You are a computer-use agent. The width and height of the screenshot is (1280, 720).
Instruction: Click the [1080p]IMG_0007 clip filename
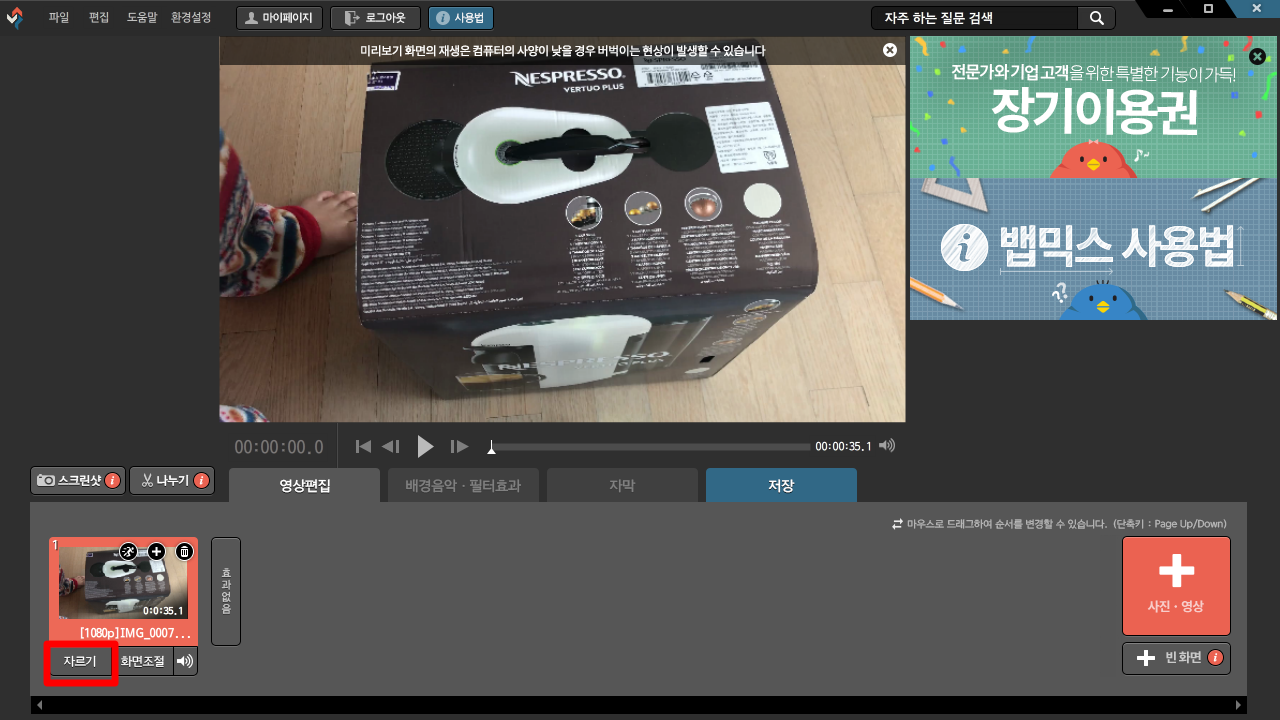(x=135, y=633)
